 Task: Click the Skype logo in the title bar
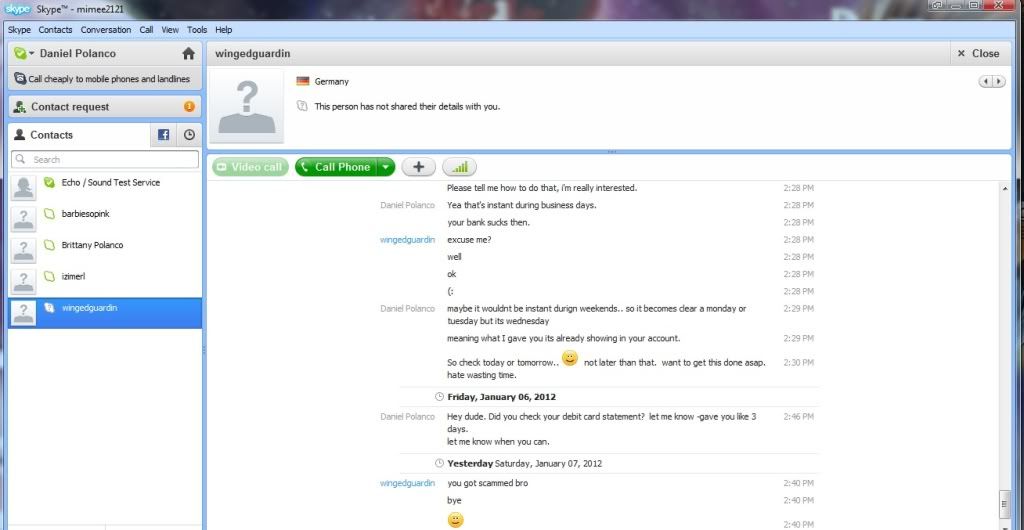point(18,10)
